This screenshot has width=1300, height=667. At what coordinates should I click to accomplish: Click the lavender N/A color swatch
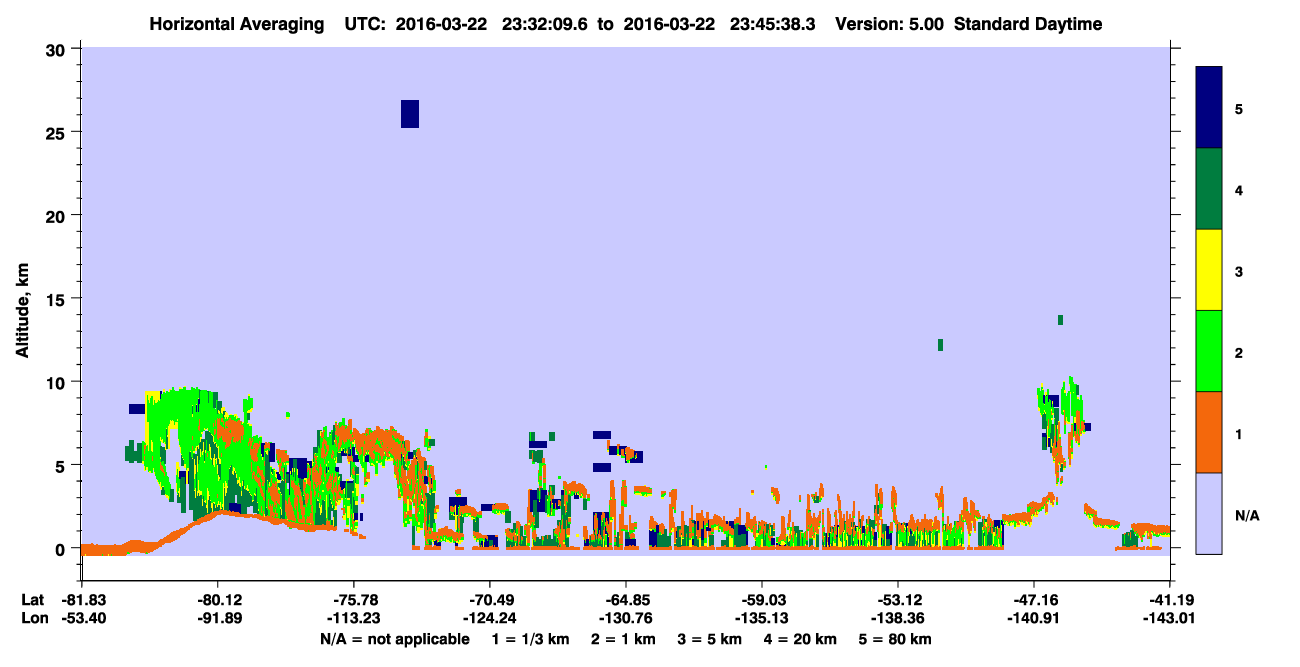pos(1209,513)
